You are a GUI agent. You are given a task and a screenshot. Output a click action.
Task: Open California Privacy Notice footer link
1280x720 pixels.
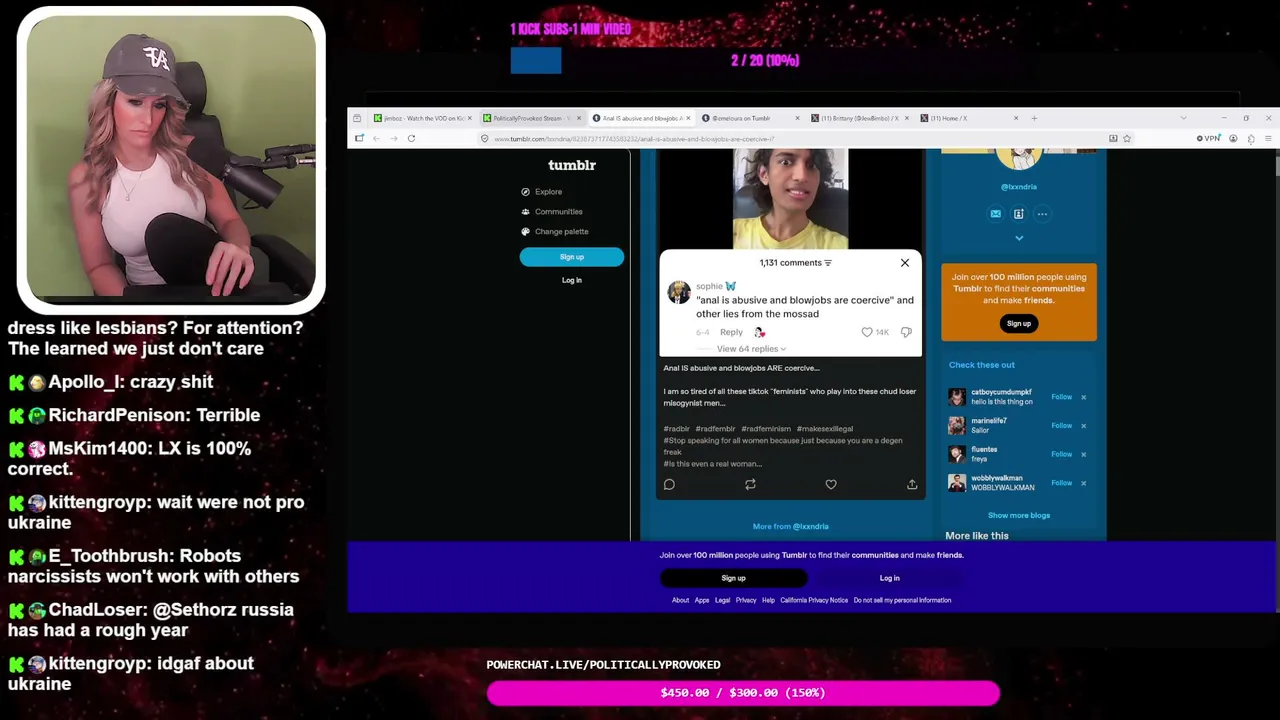point(814,601)
